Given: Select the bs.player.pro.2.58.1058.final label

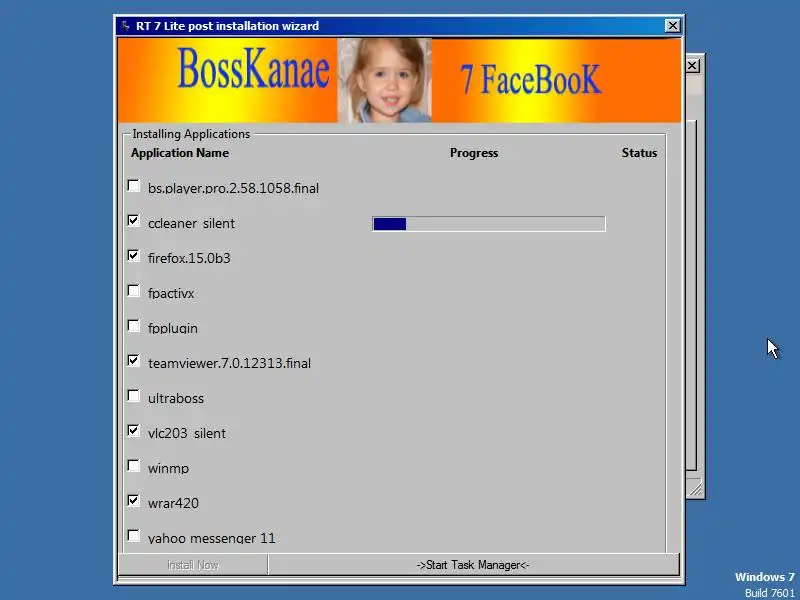Looking at the screenshot, I should pyautogui.click(x=233, y=188).
